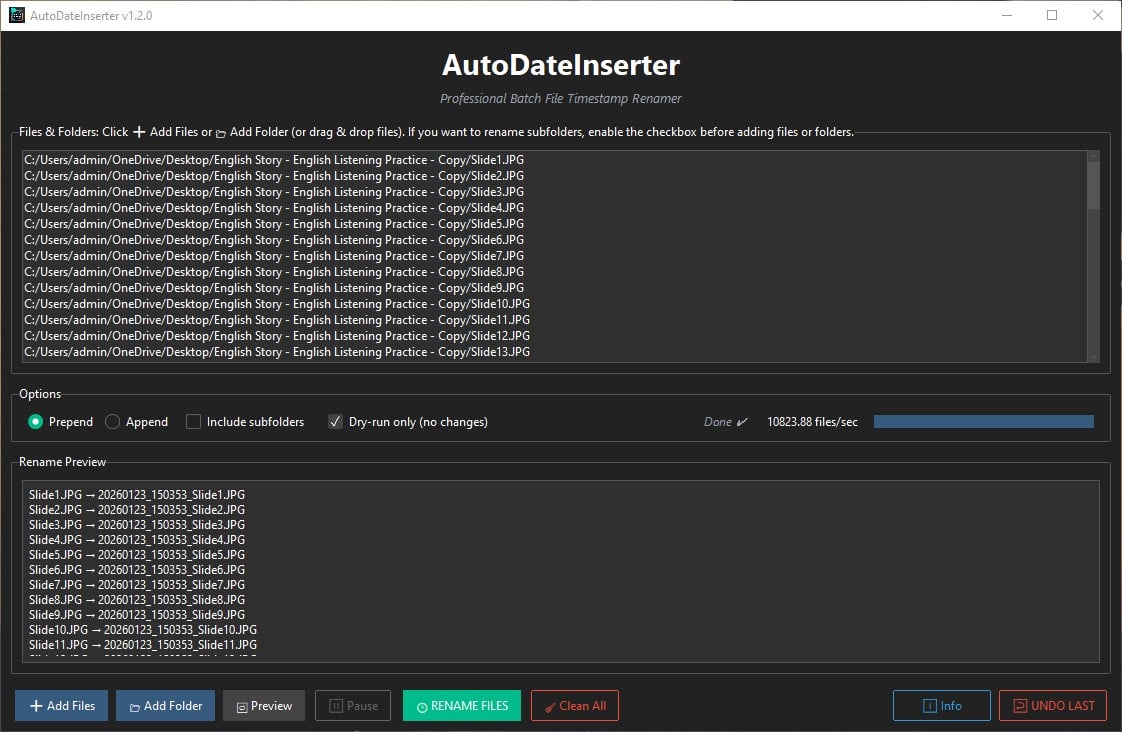
Task: Disable Dry-run only mode
Action: click(335, 421)
